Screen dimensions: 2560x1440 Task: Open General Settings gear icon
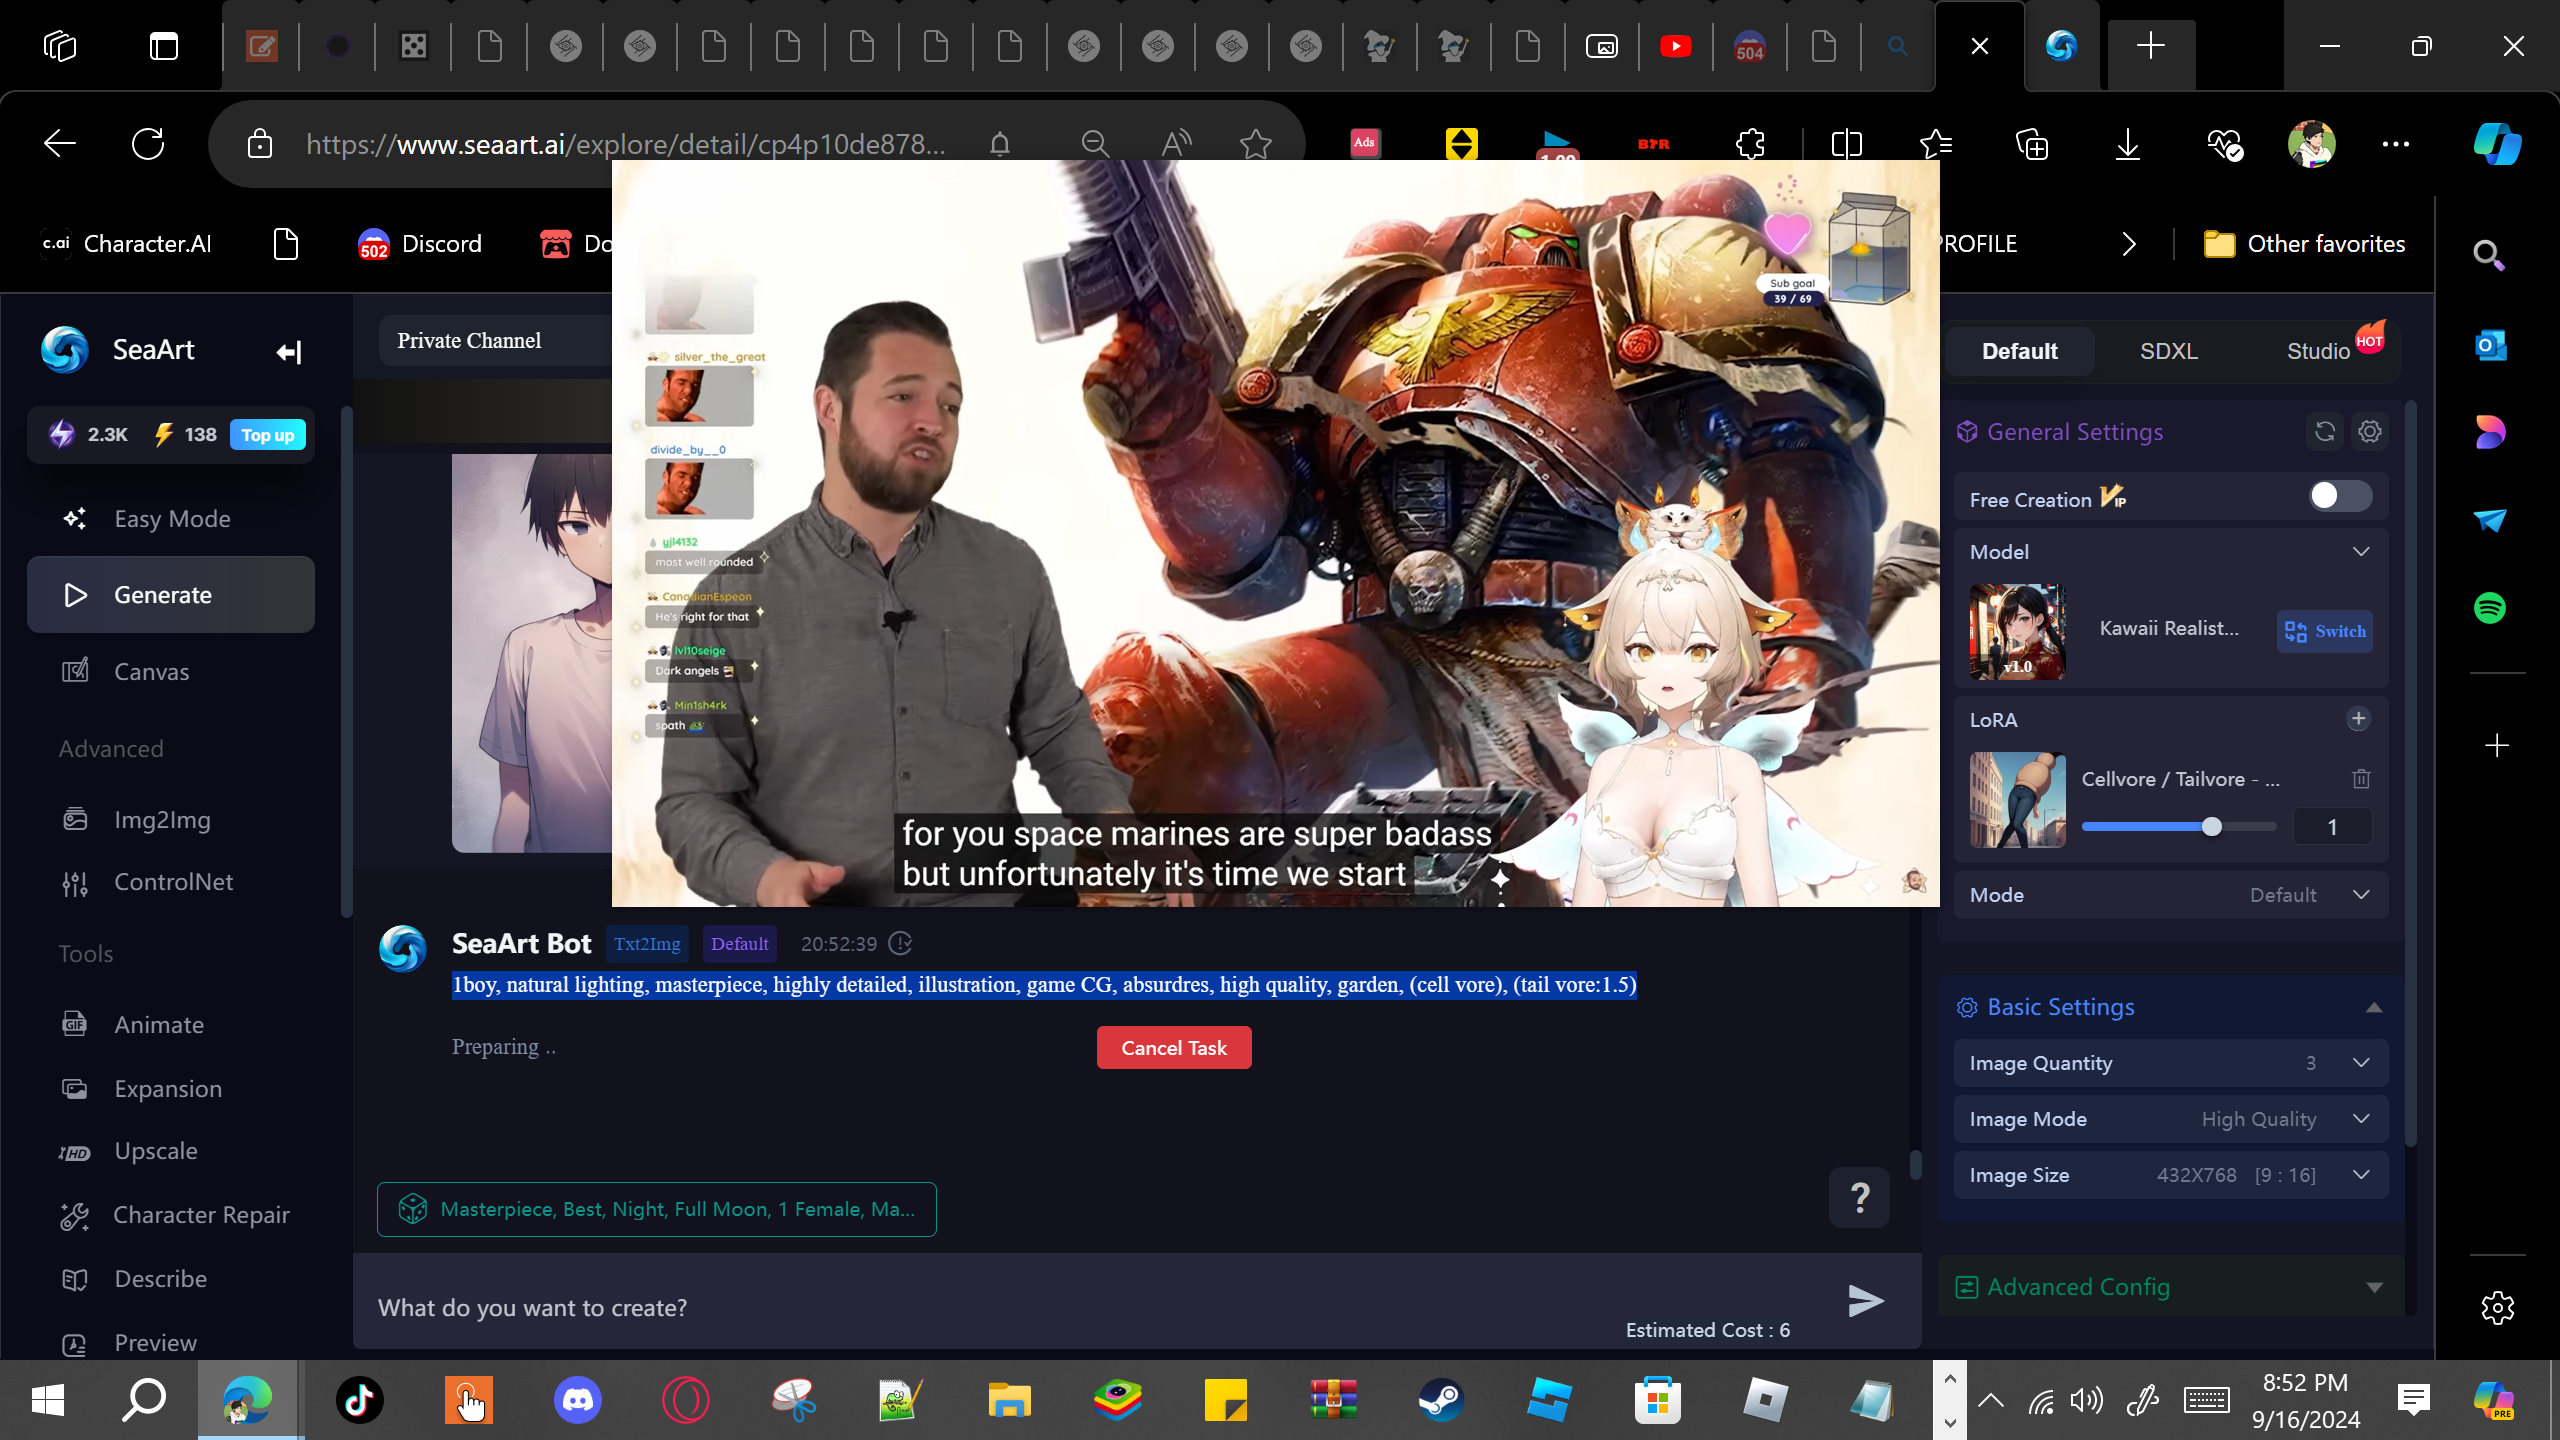2370,432
